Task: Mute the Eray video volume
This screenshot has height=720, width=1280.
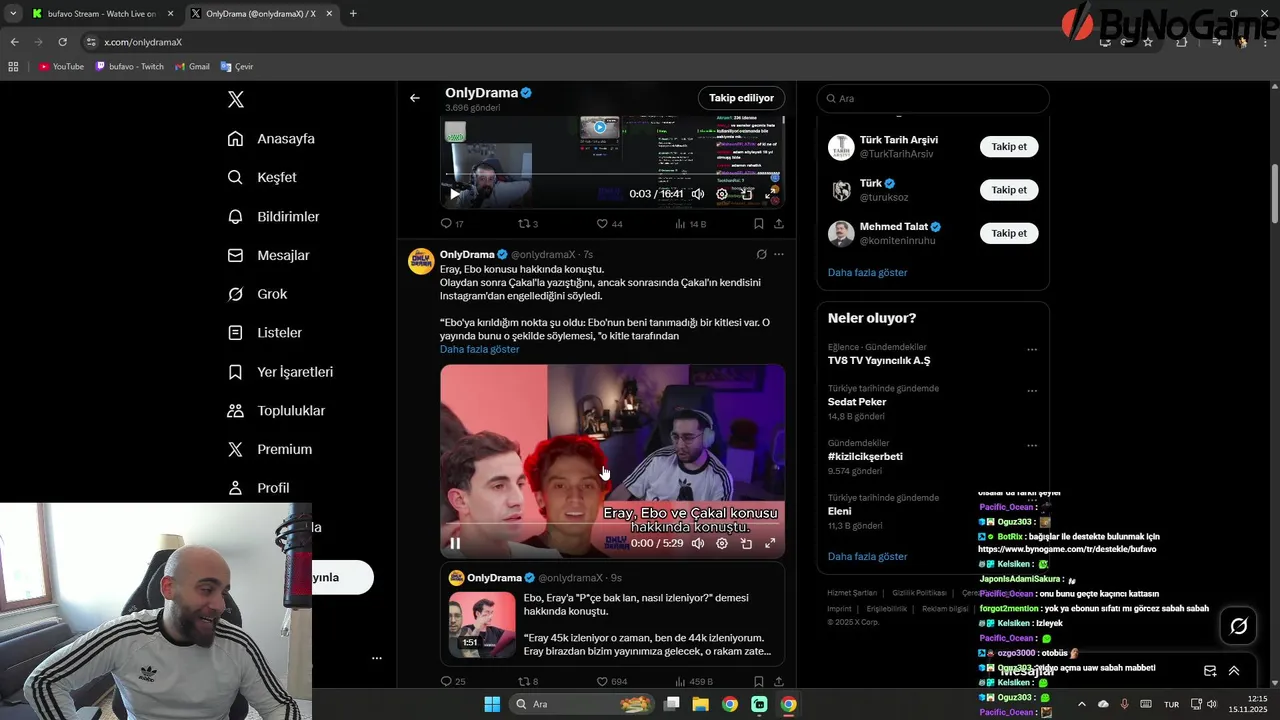Action: tap(698, 543)
